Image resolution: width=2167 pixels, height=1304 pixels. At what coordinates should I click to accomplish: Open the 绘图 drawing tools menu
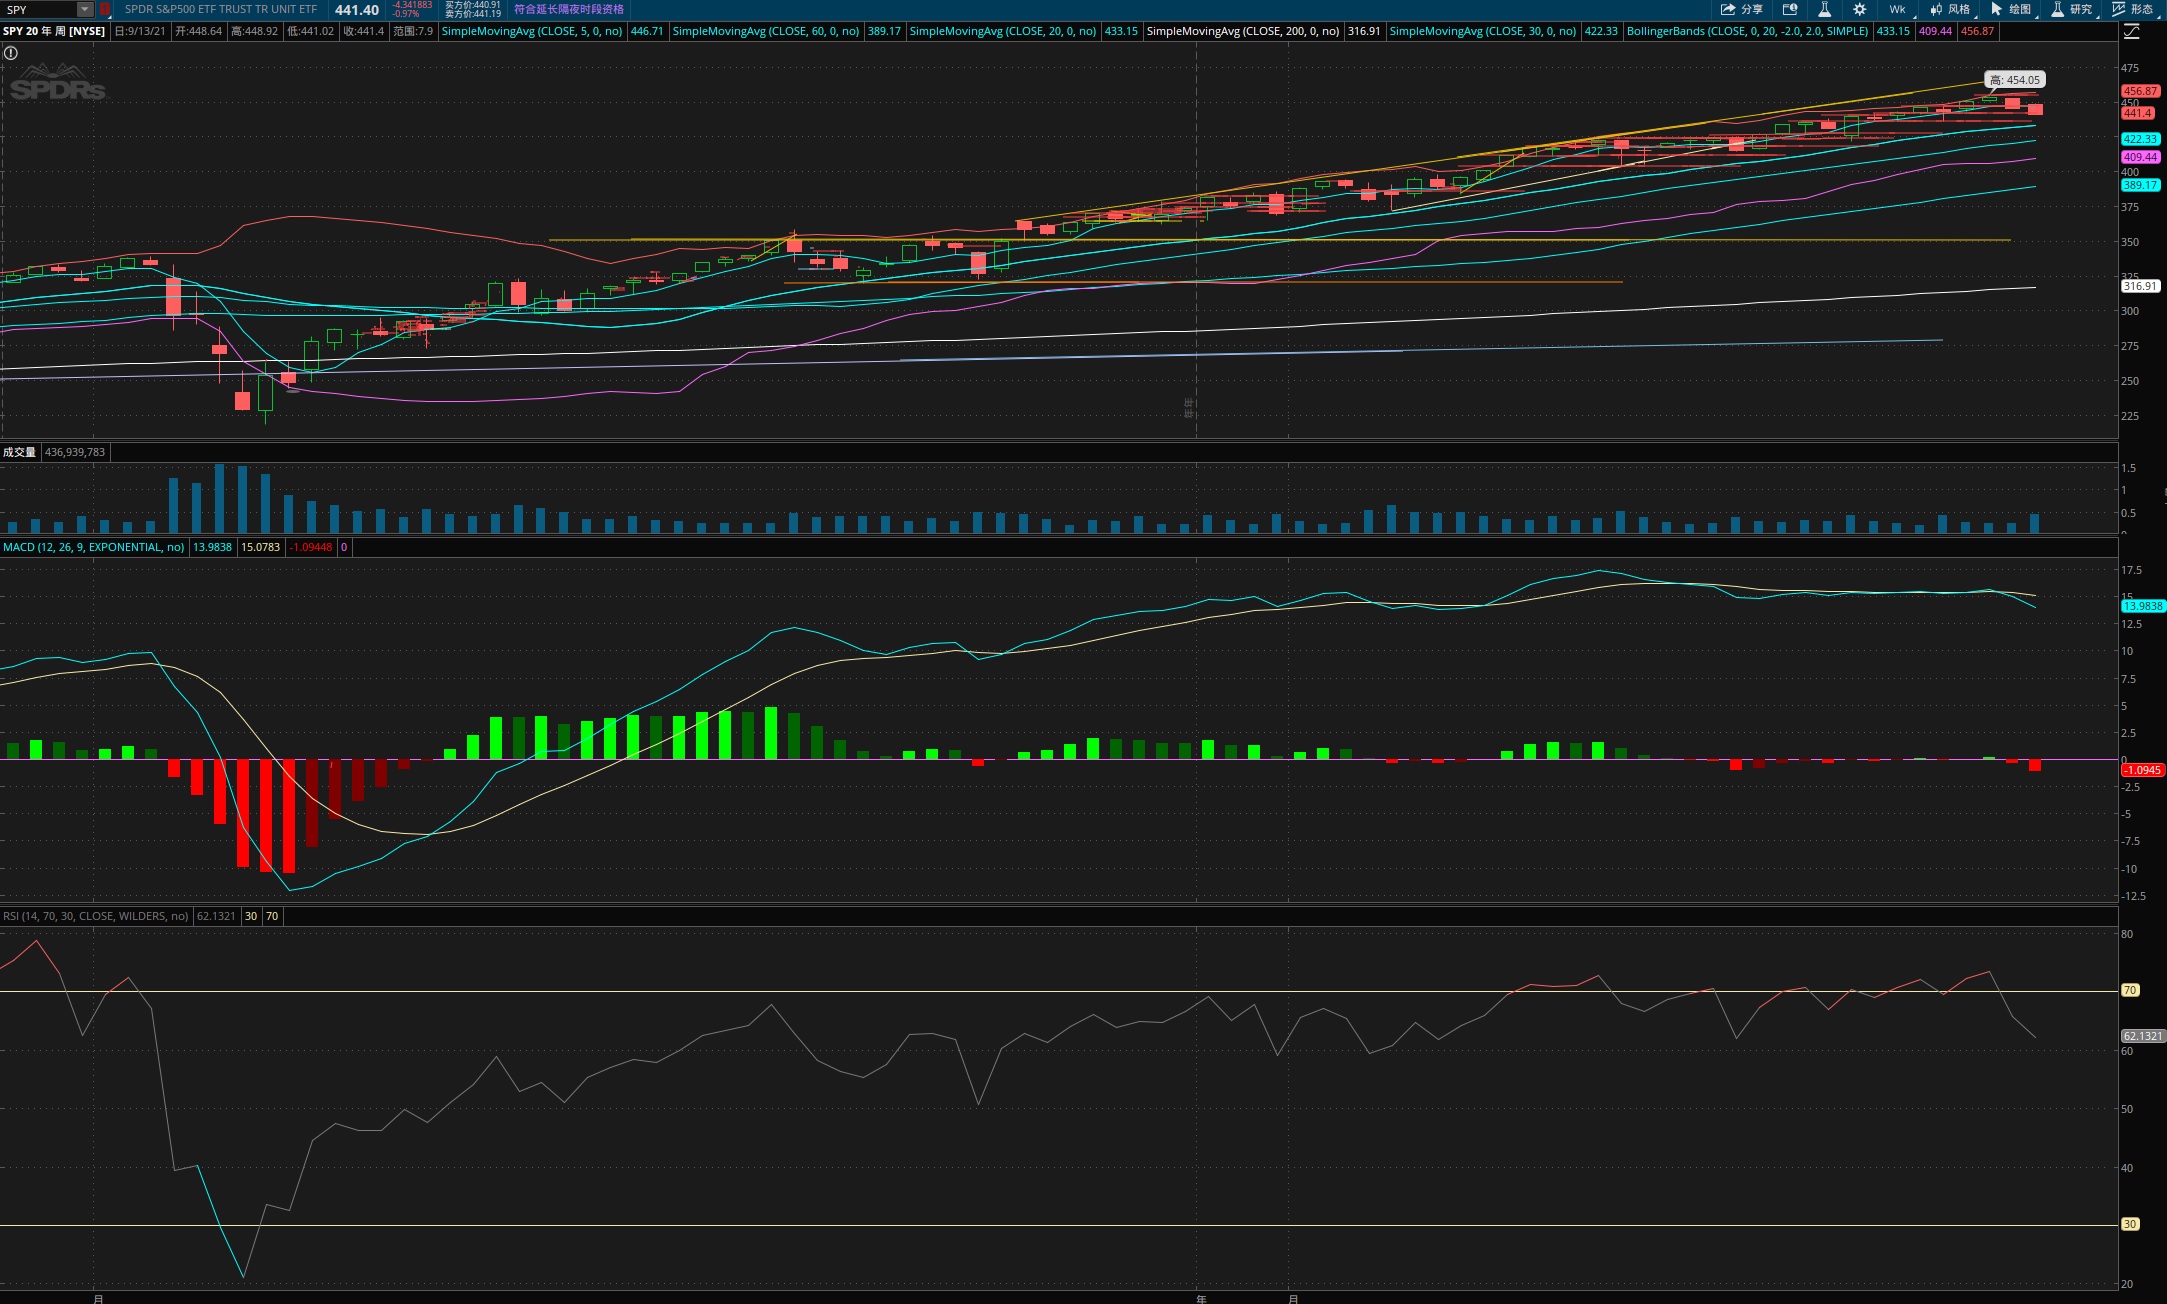point(2011,9)
